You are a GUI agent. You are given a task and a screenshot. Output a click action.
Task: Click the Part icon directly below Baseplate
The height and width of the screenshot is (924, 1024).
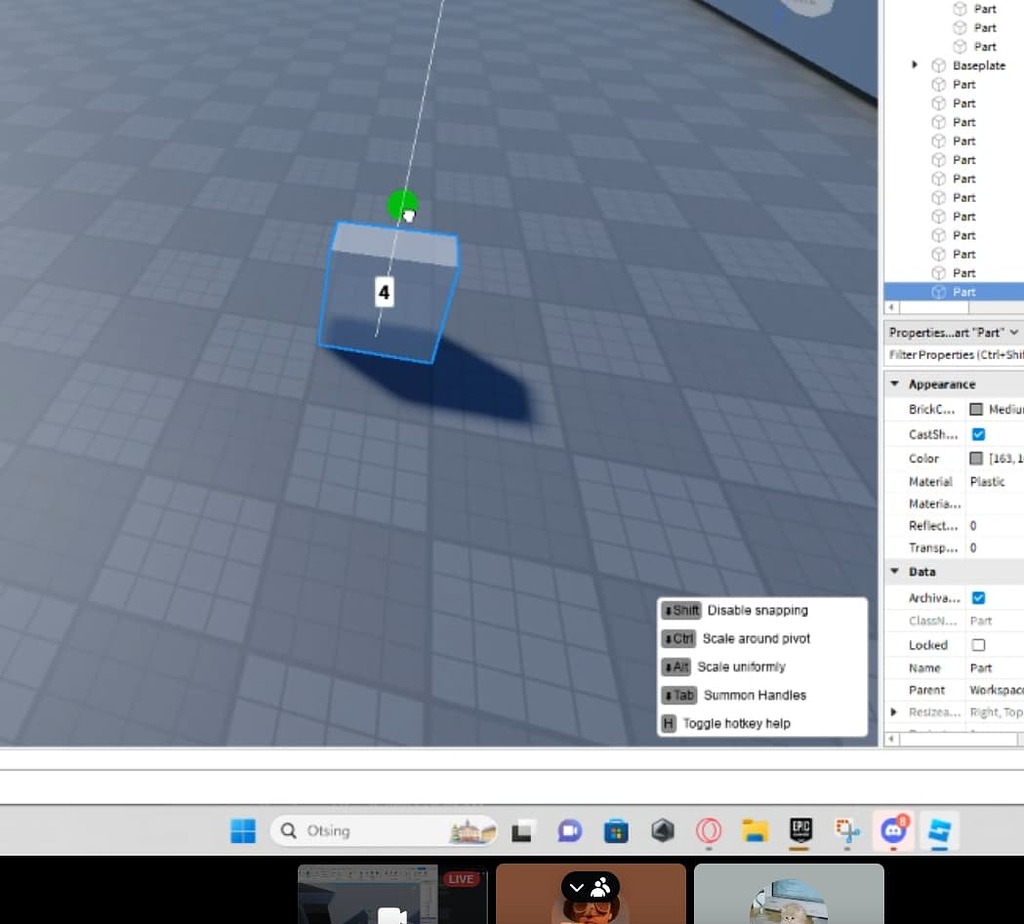938,84
